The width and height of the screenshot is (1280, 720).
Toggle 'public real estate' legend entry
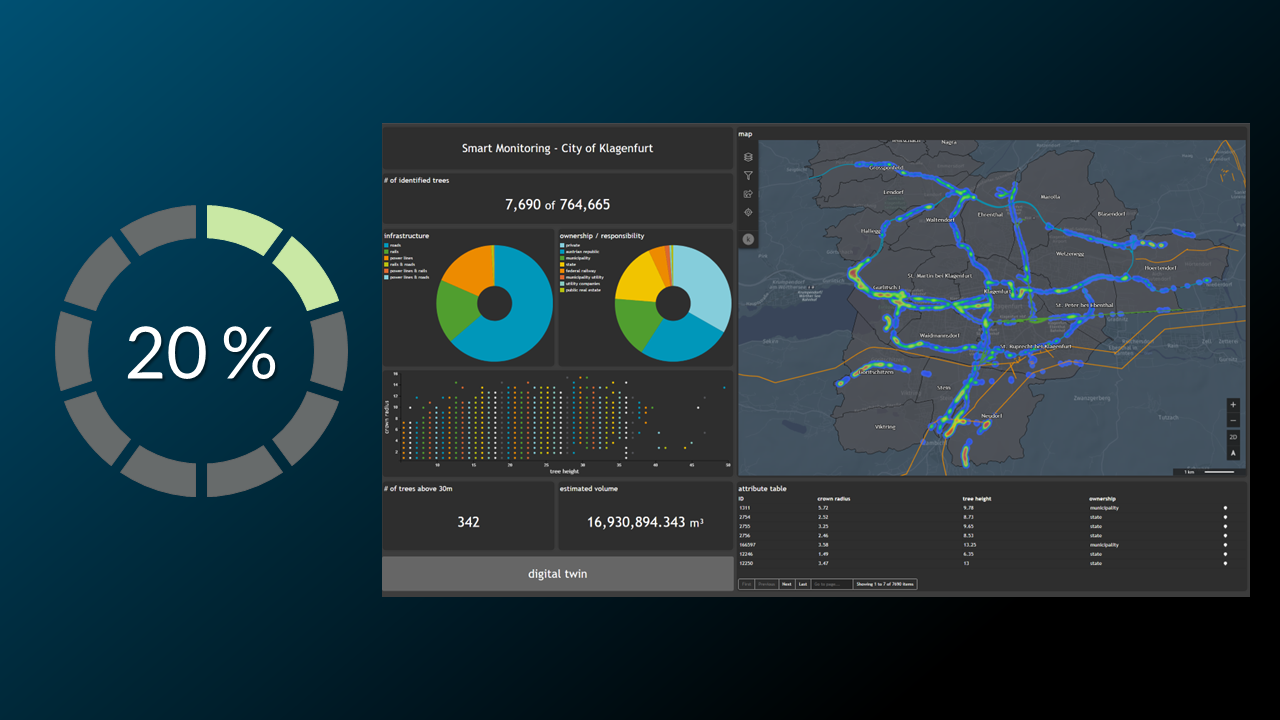pyautogui.click(x=580, y=290)
